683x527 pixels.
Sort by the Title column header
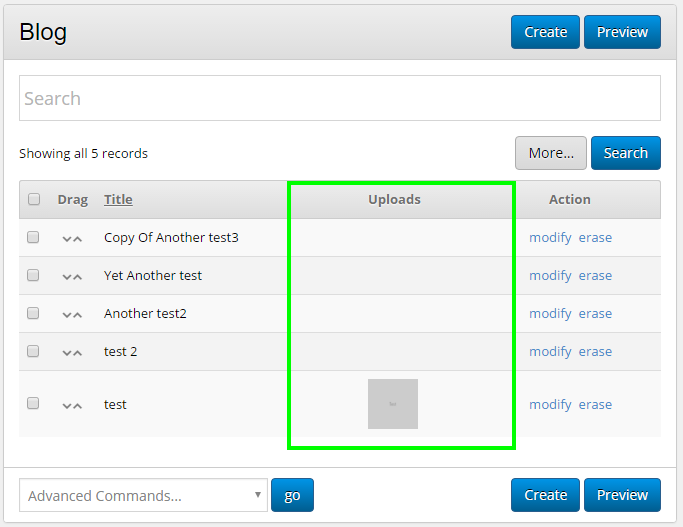[118, 200]
